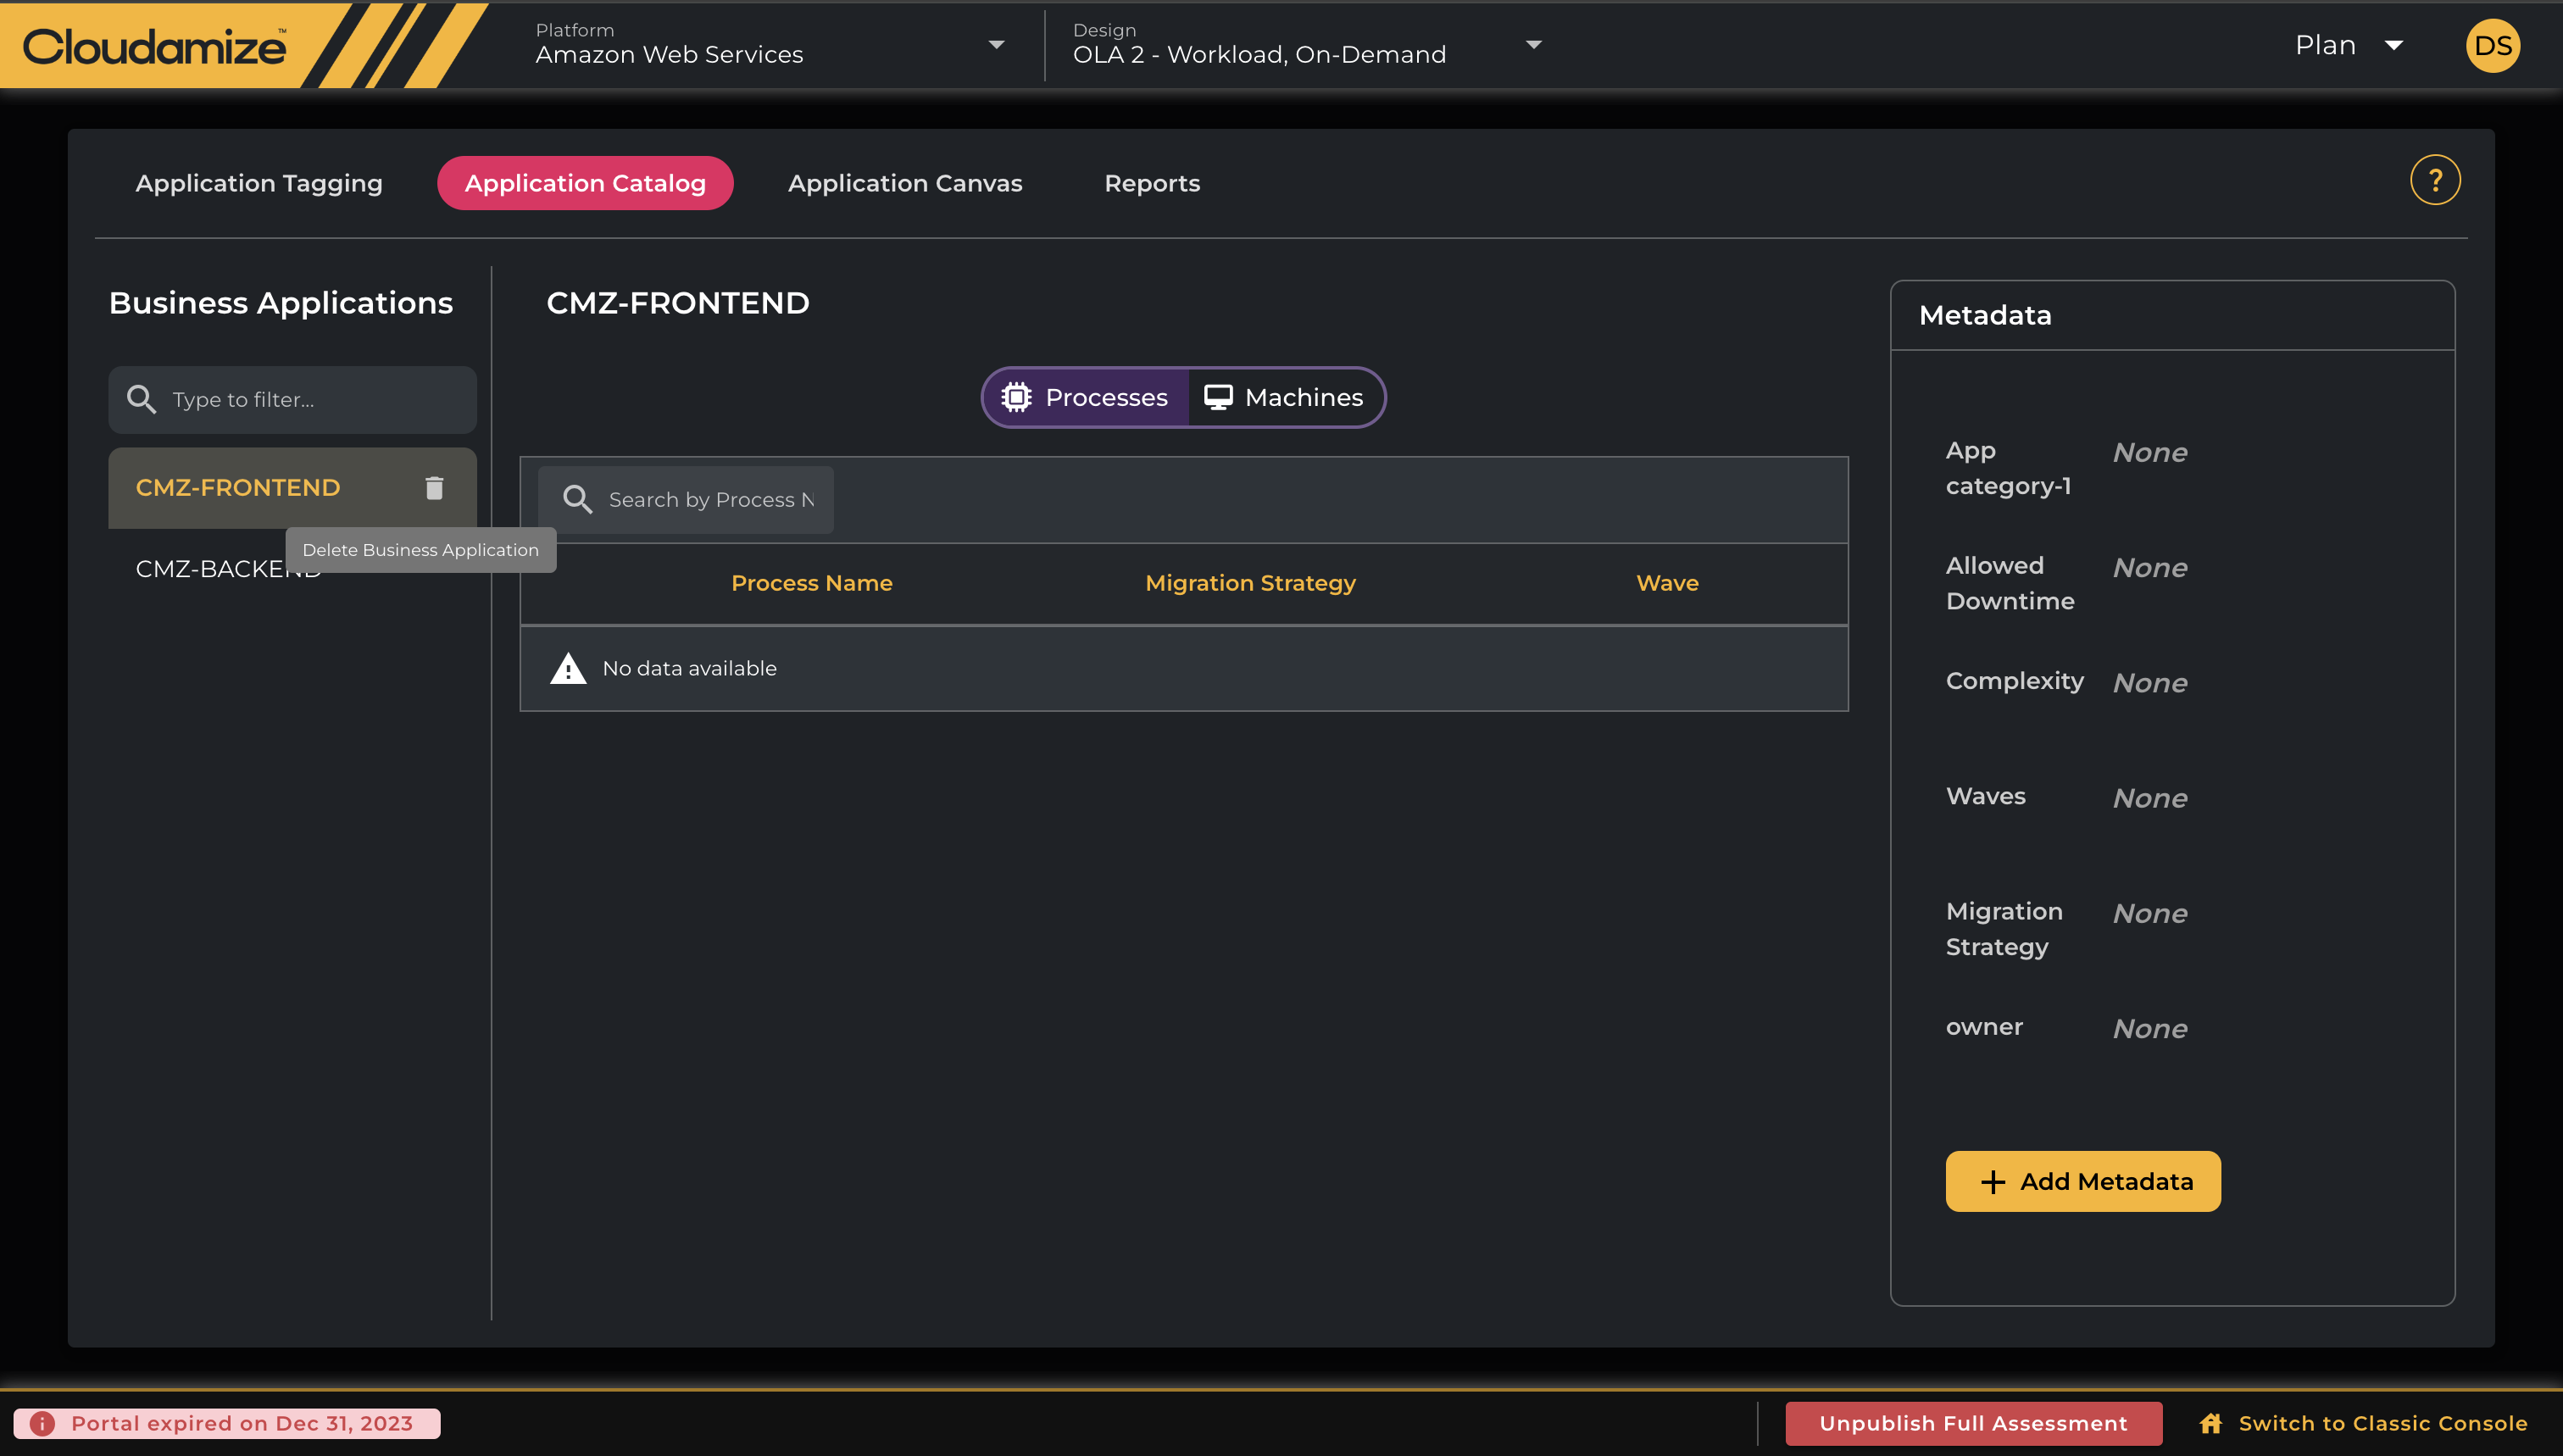Click Unpublish Full Assessment button

[x=1973, y=1423]
